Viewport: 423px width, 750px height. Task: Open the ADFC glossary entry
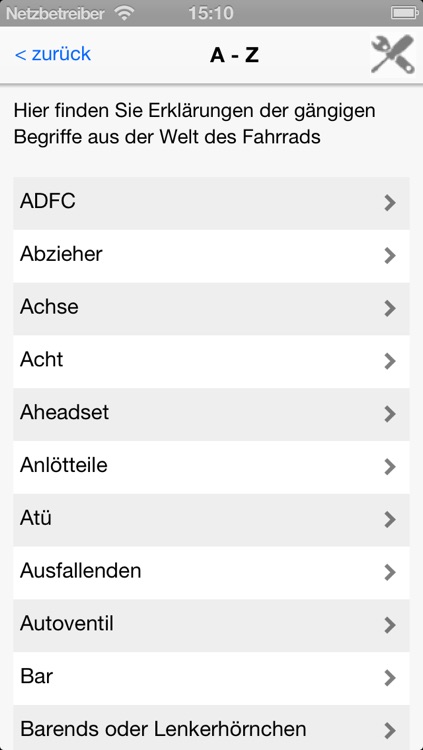coord(211,203)
